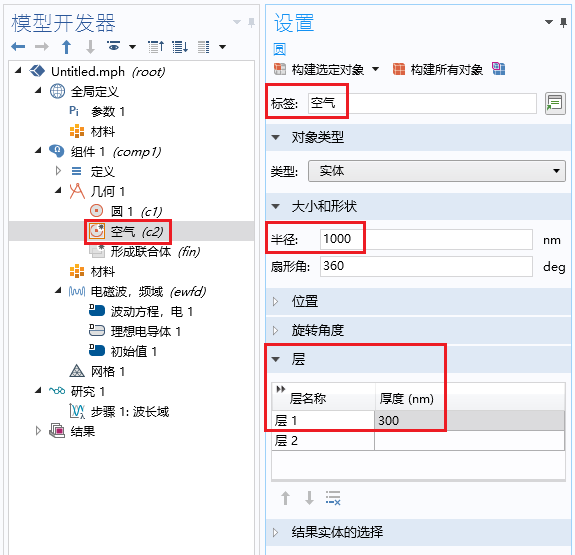
Task: Pin the 模型开发器 panel
Action: click(x=252, y=22)
